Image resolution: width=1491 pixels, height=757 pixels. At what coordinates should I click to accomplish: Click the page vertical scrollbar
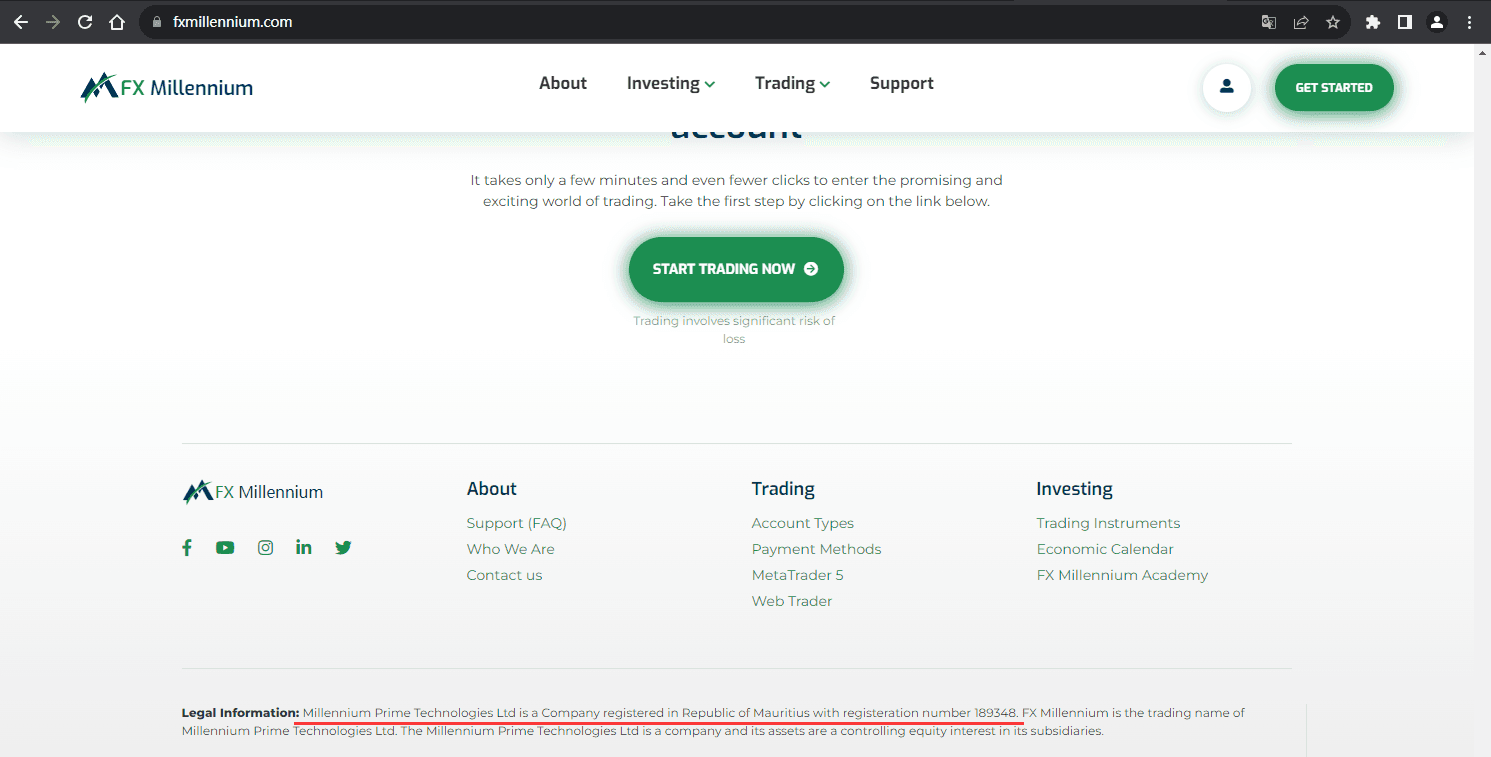tap(1482, 400)
